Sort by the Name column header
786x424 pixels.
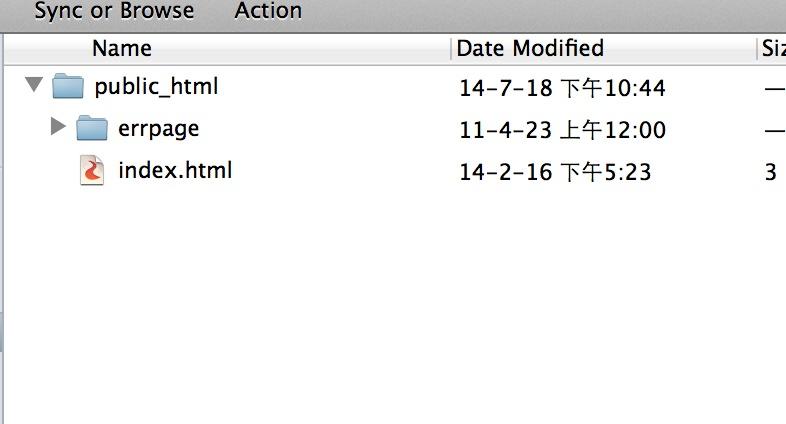click(122, 49)
